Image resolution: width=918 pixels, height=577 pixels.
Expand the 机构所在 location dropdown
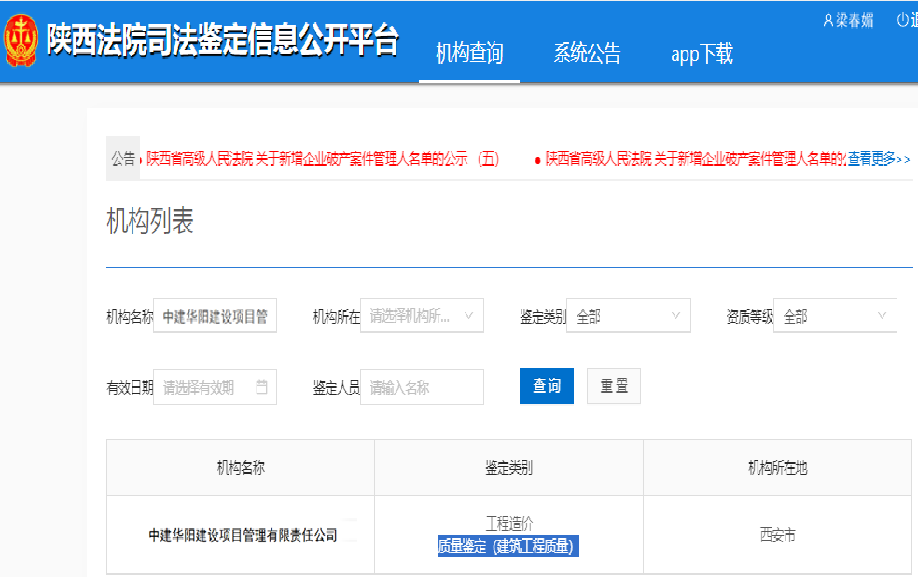[x=422, y=316]
